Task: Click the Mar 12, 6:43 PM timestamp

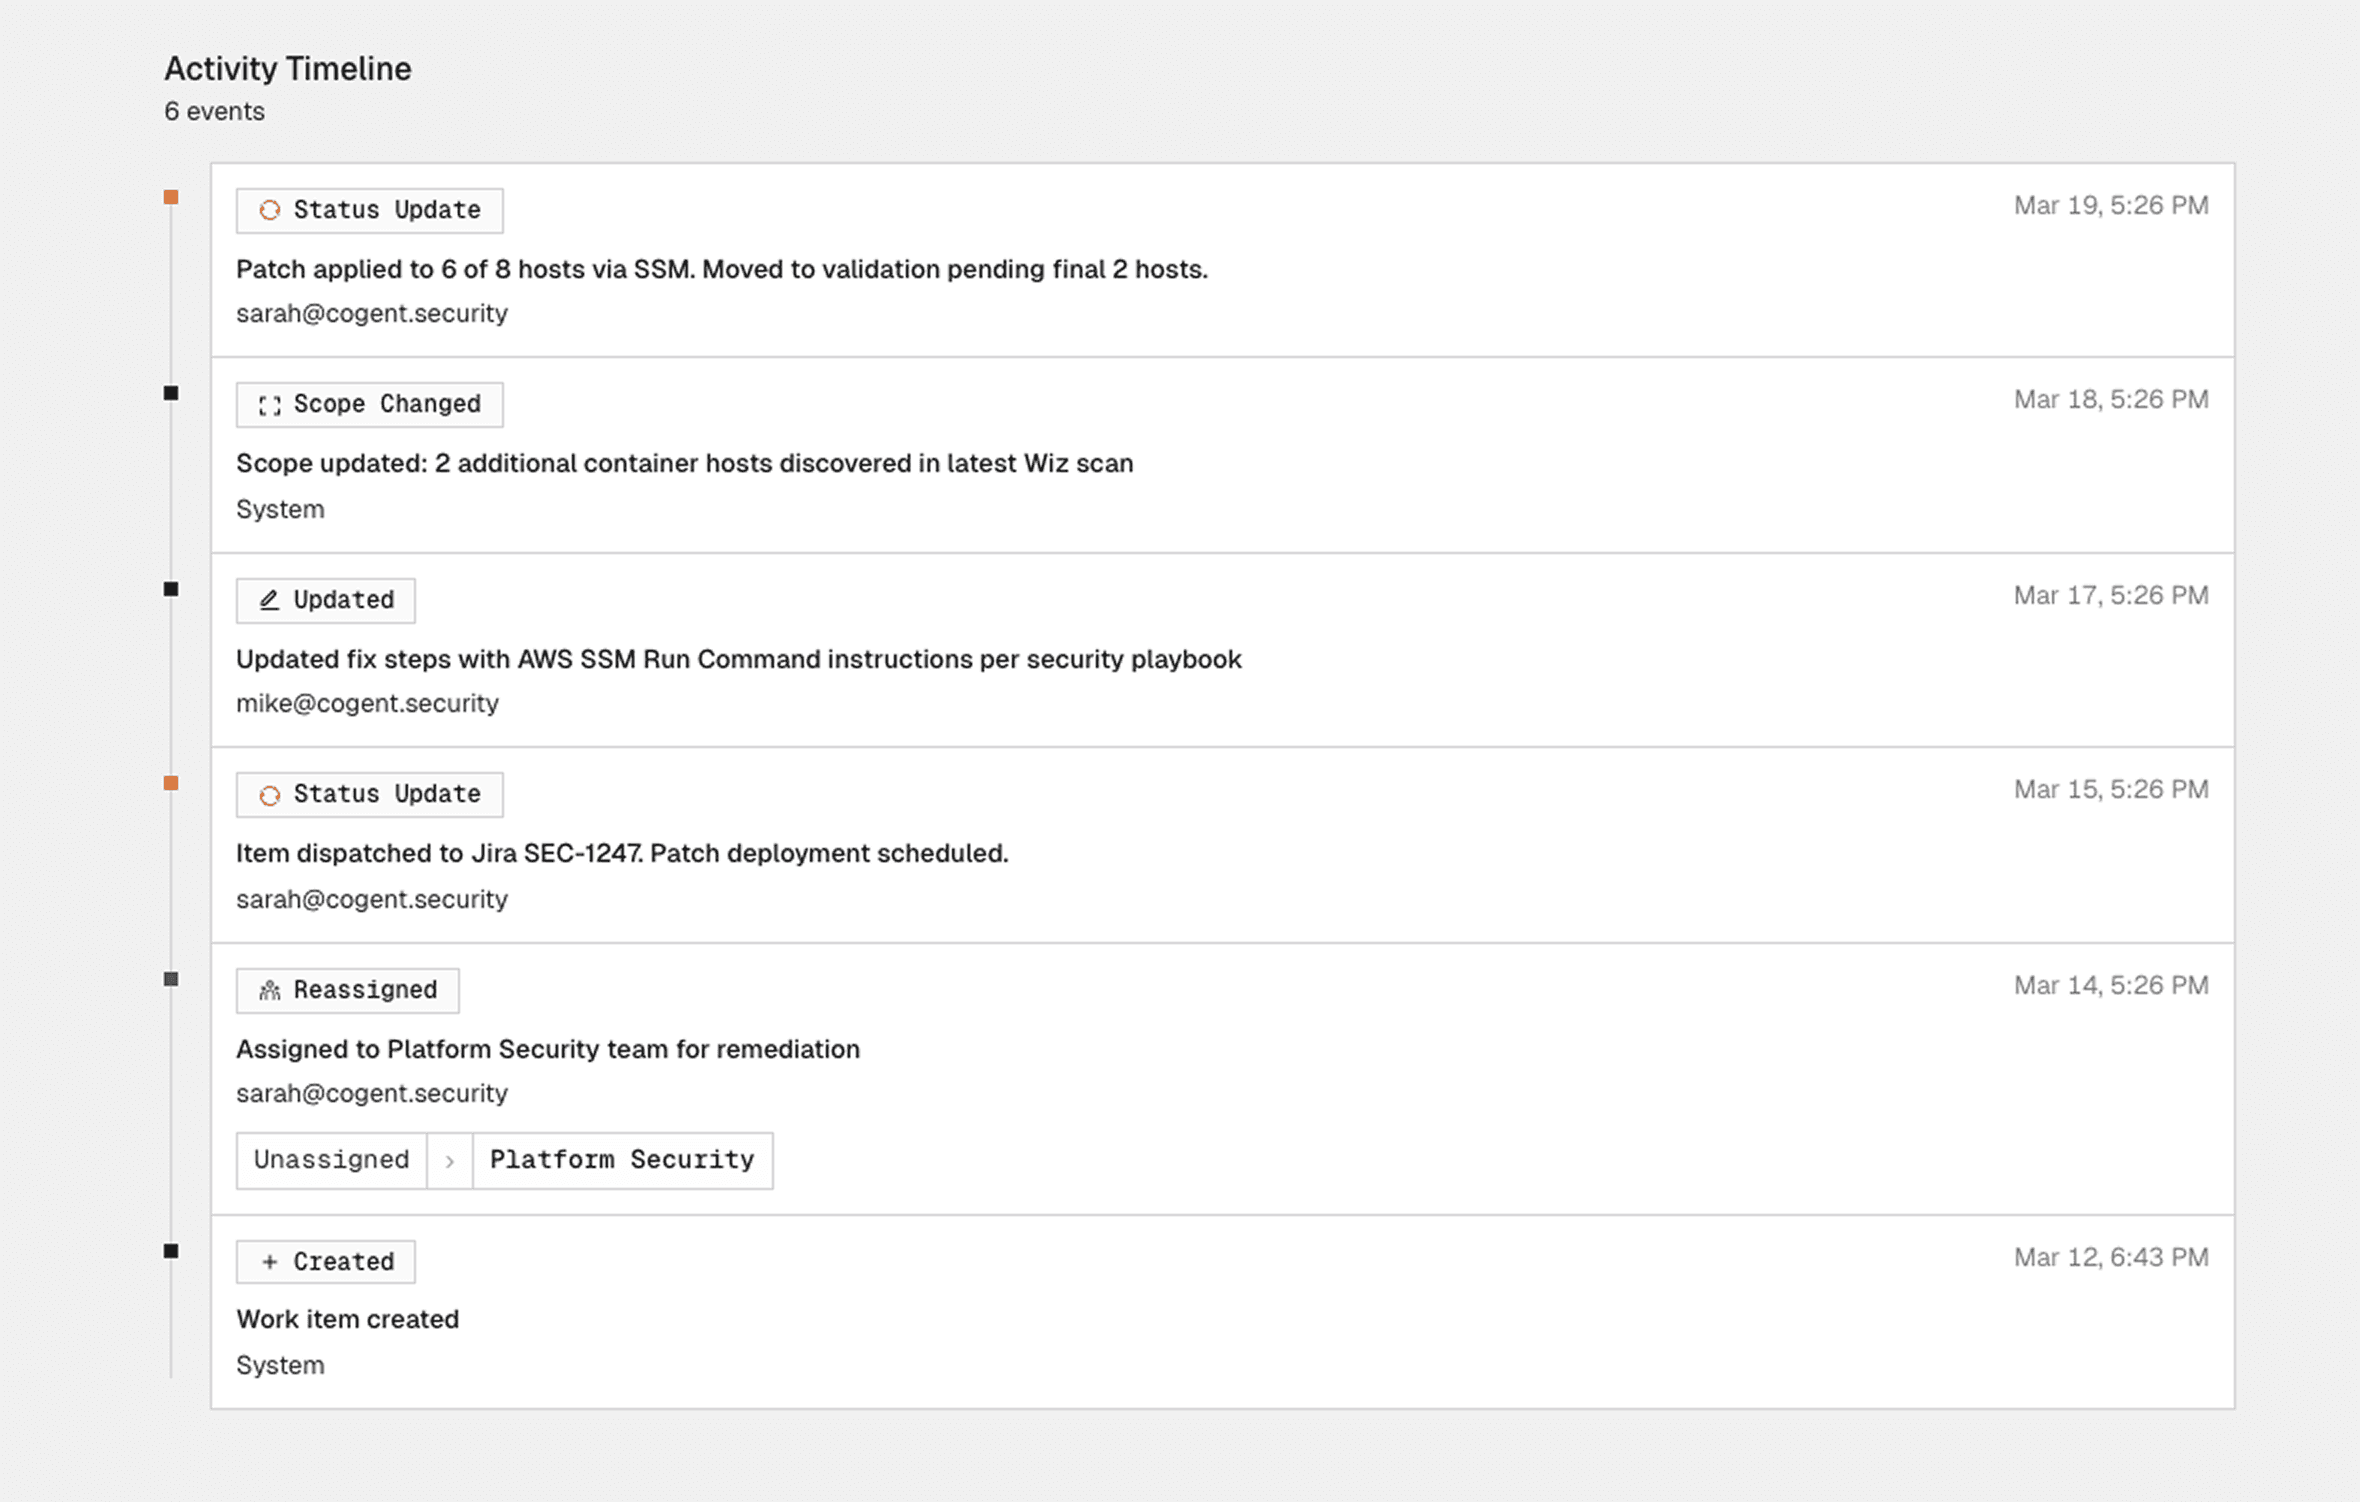Action: [2111, 1257]
